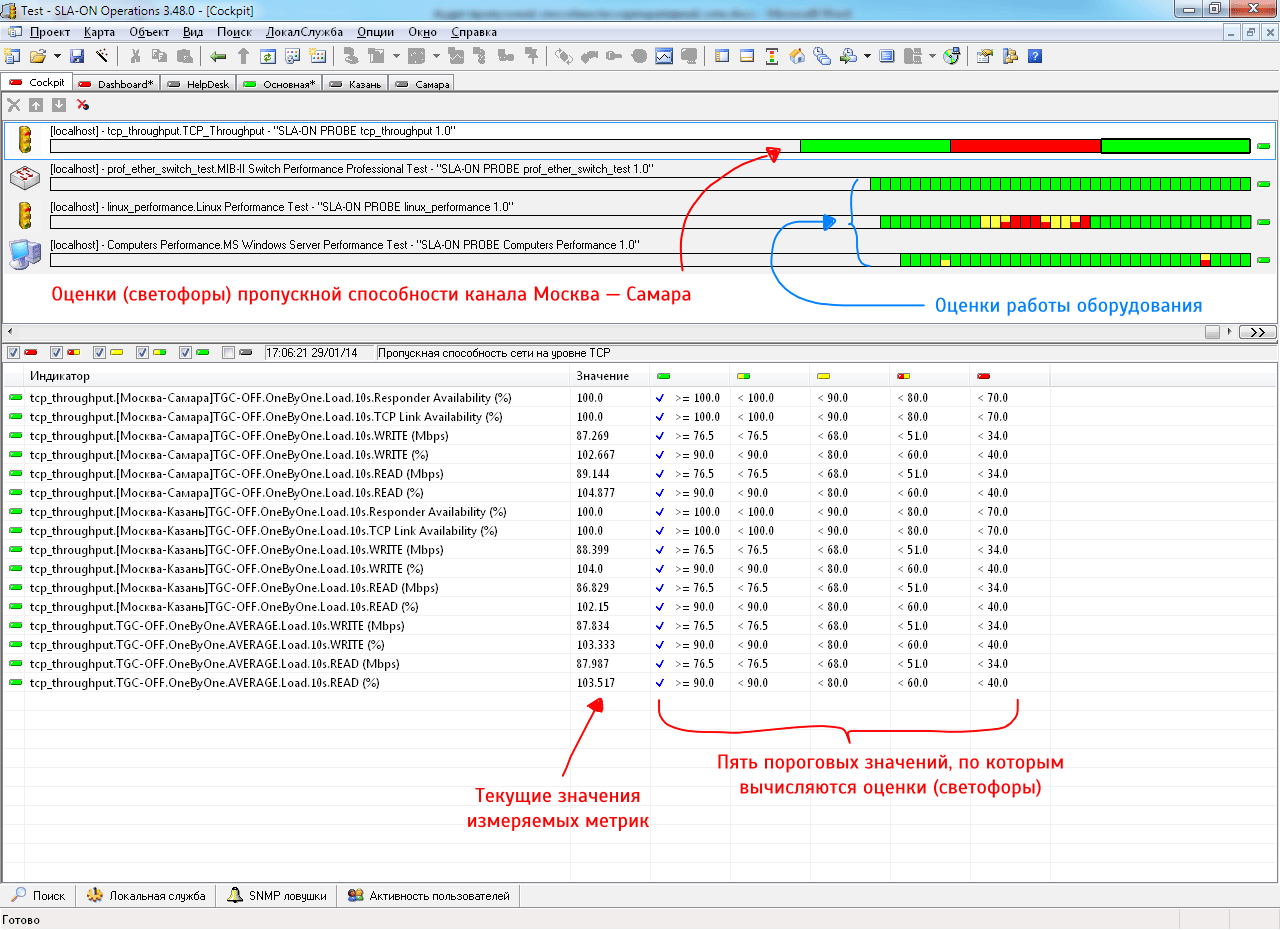Click the blue Help question mark icon
The height and width of the screenshot is (930, 1280).
click(1035, 56)
